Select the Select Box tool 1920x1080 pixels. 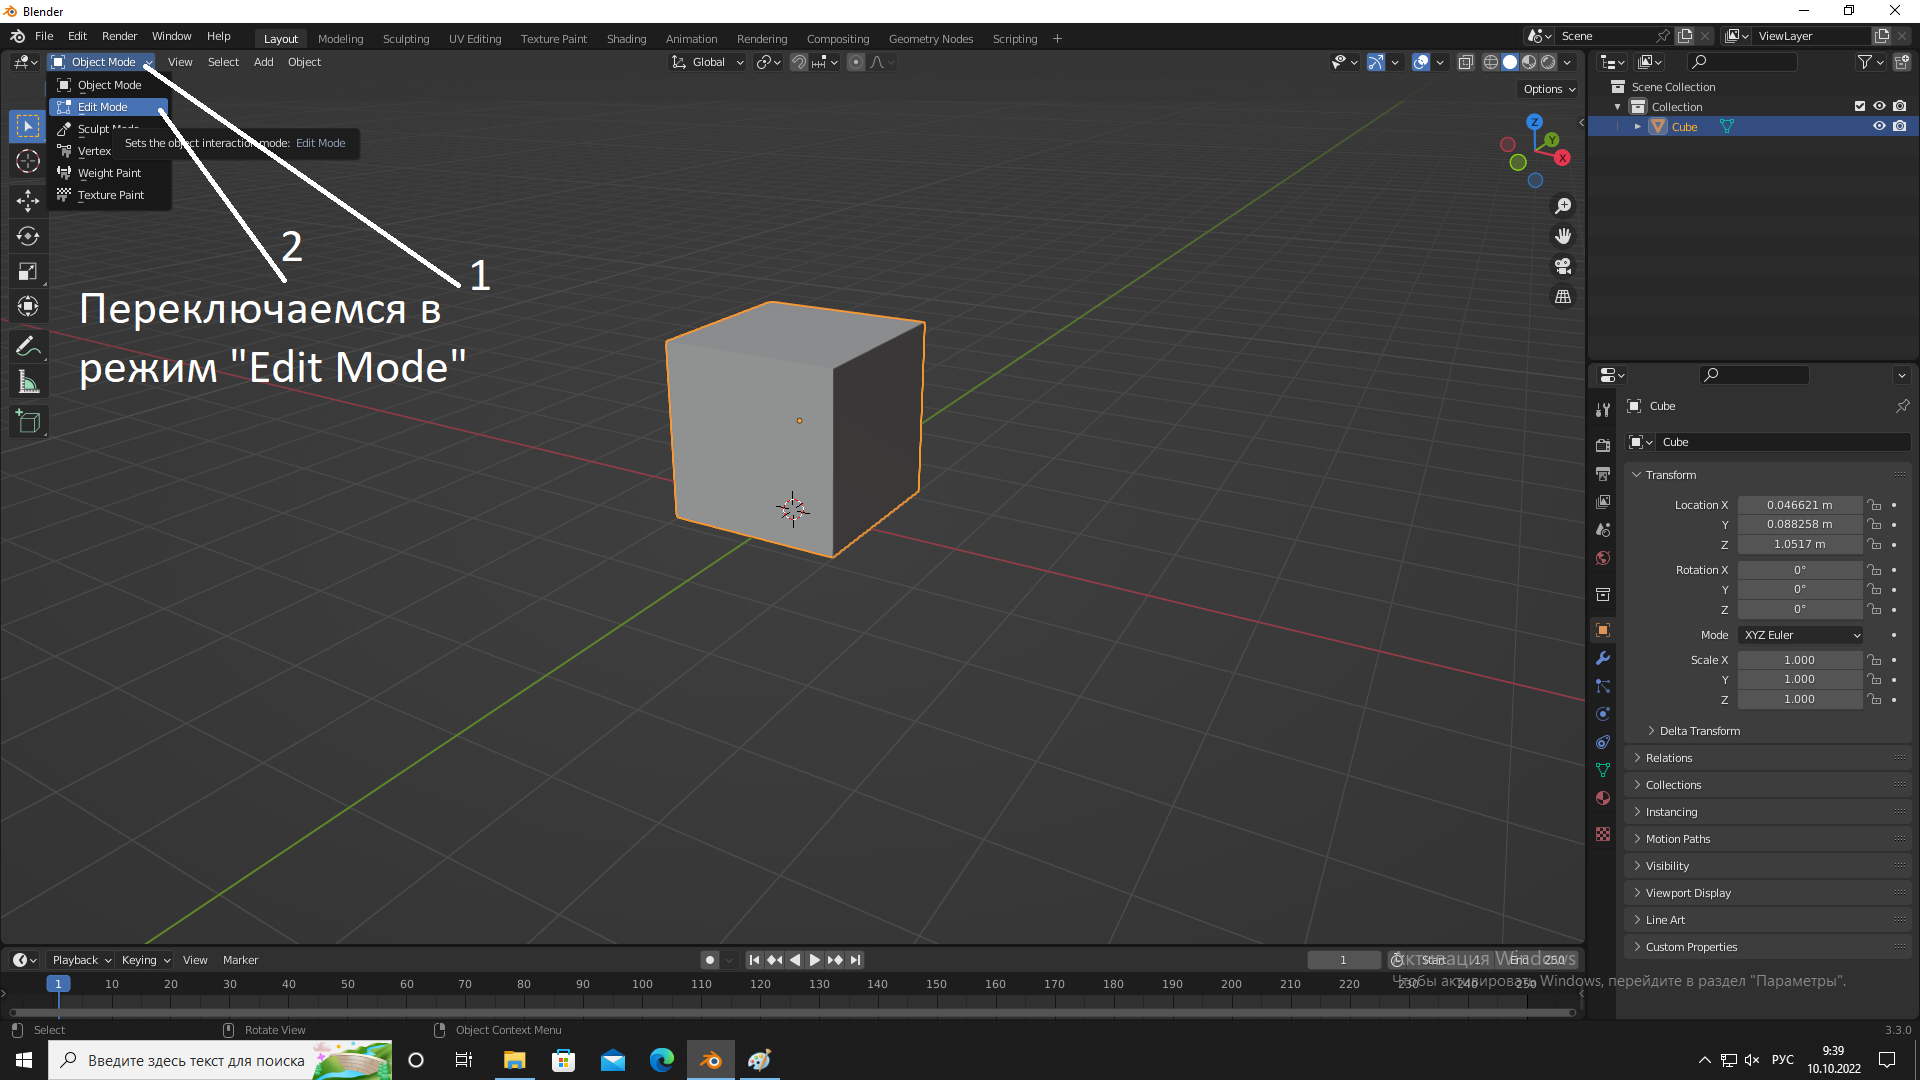coord(27,126)
